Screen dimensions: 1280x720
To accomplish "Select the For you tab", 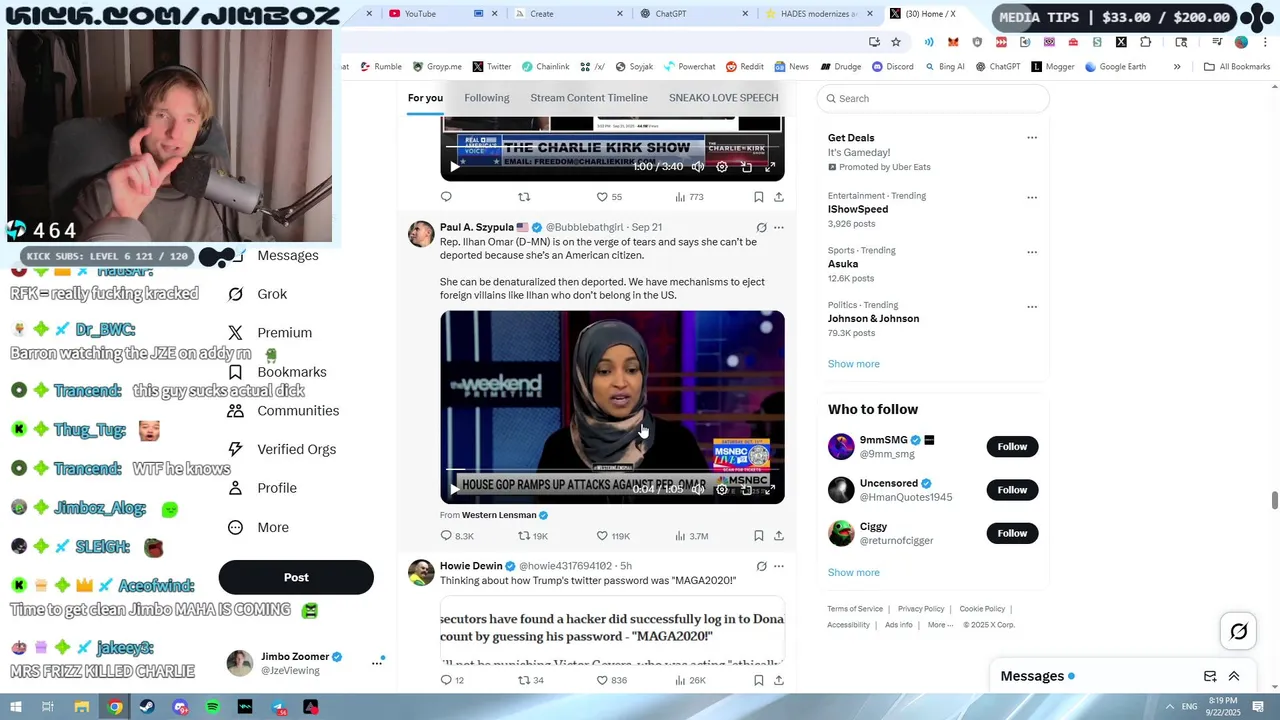I will (x=425, y=98).
